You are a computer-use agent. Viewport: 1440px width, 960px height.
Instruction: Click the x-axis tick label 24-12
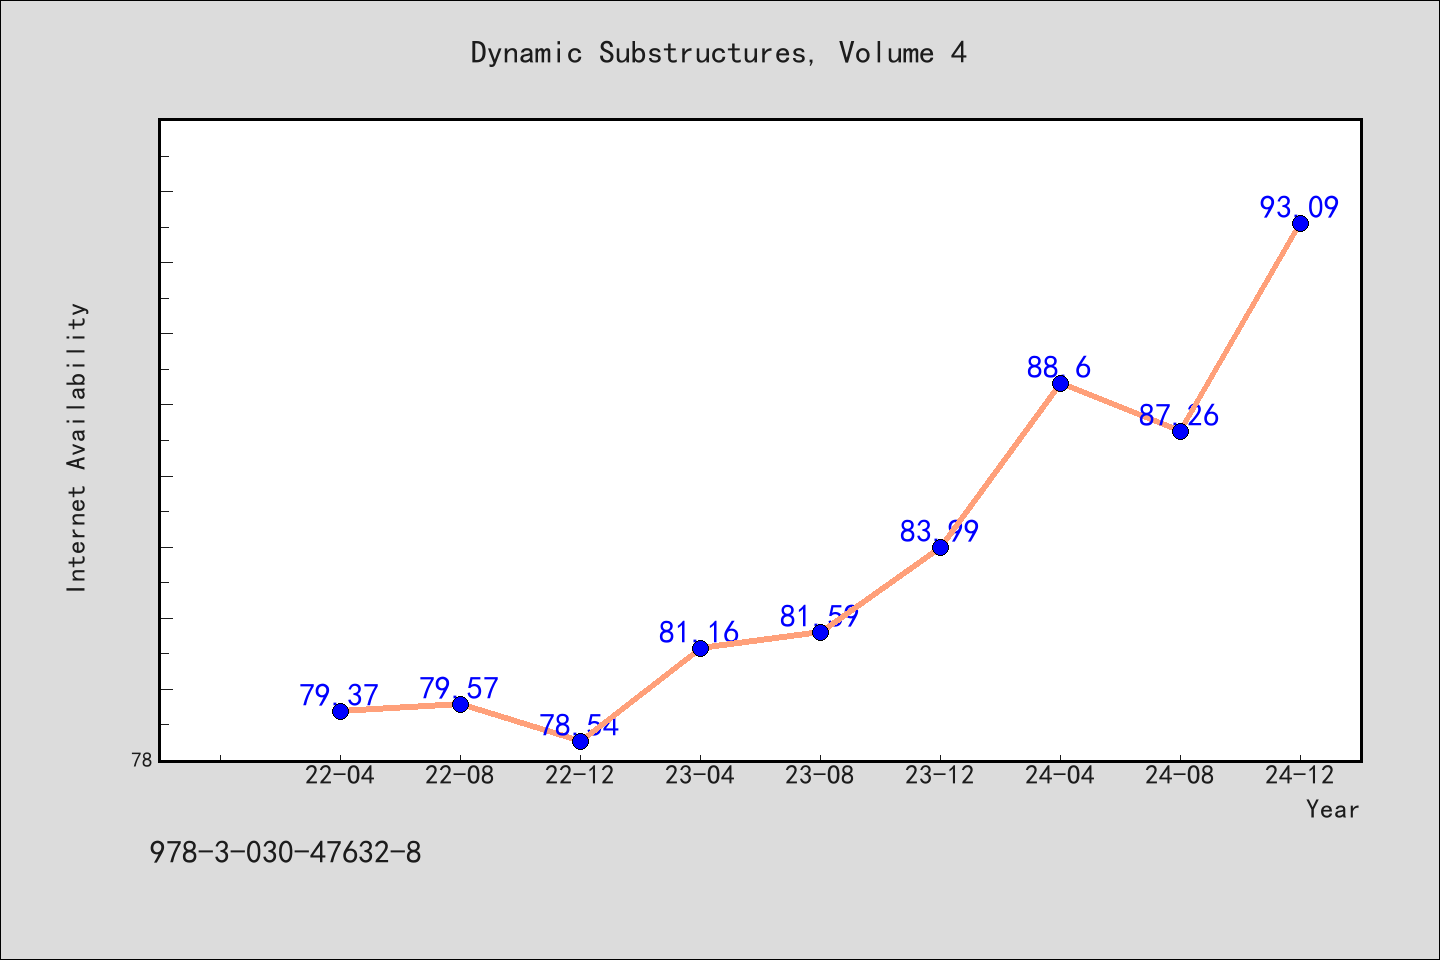pos(1300,776)
